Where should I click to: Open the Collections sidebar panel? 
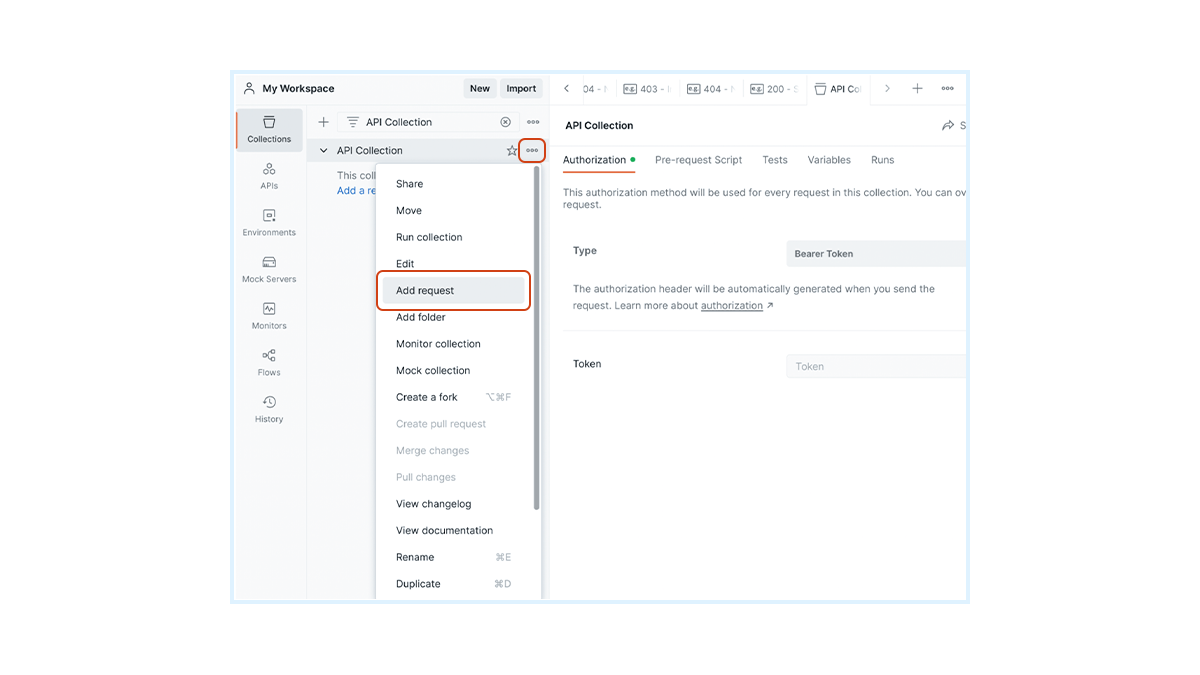(269, 129)
